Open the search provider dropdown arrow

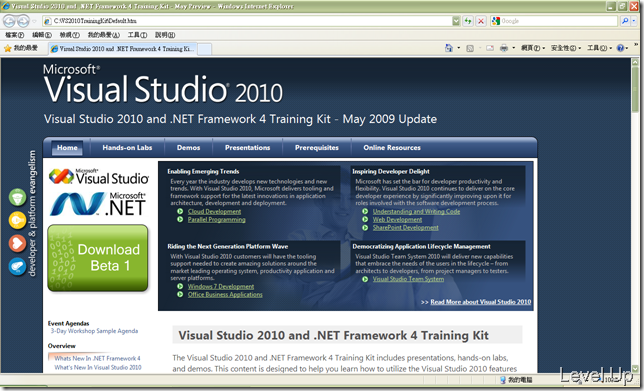click(x=635, y=21)
